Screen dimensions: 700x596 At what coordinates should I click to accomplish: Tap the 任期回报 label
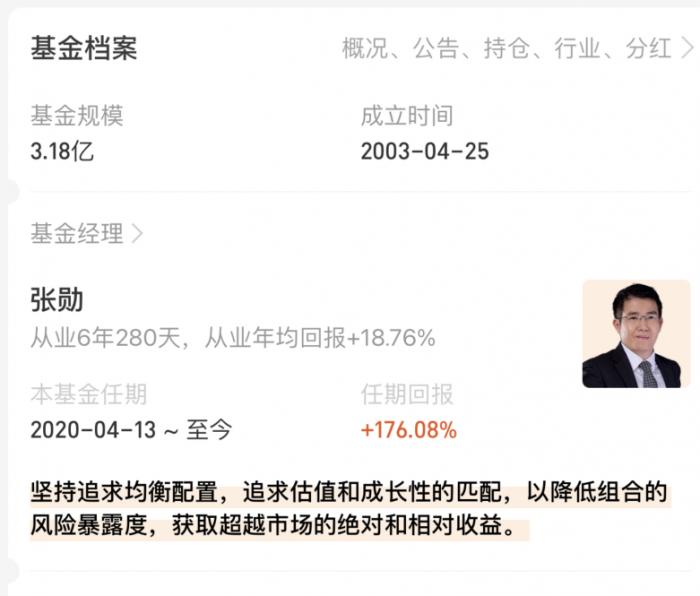[x=407, y=394]
